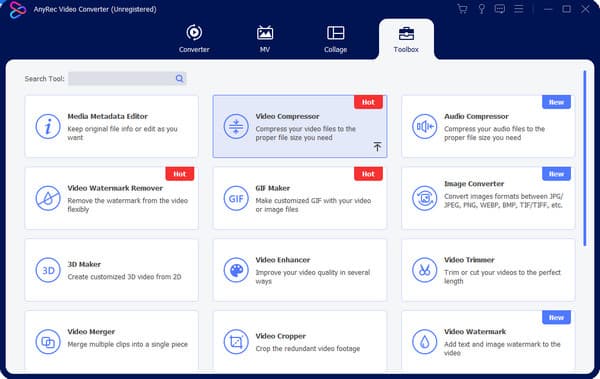600x379 pixels.
Task: Click 'Create customized 3D video from 2D' text
Action: (124, 277)
